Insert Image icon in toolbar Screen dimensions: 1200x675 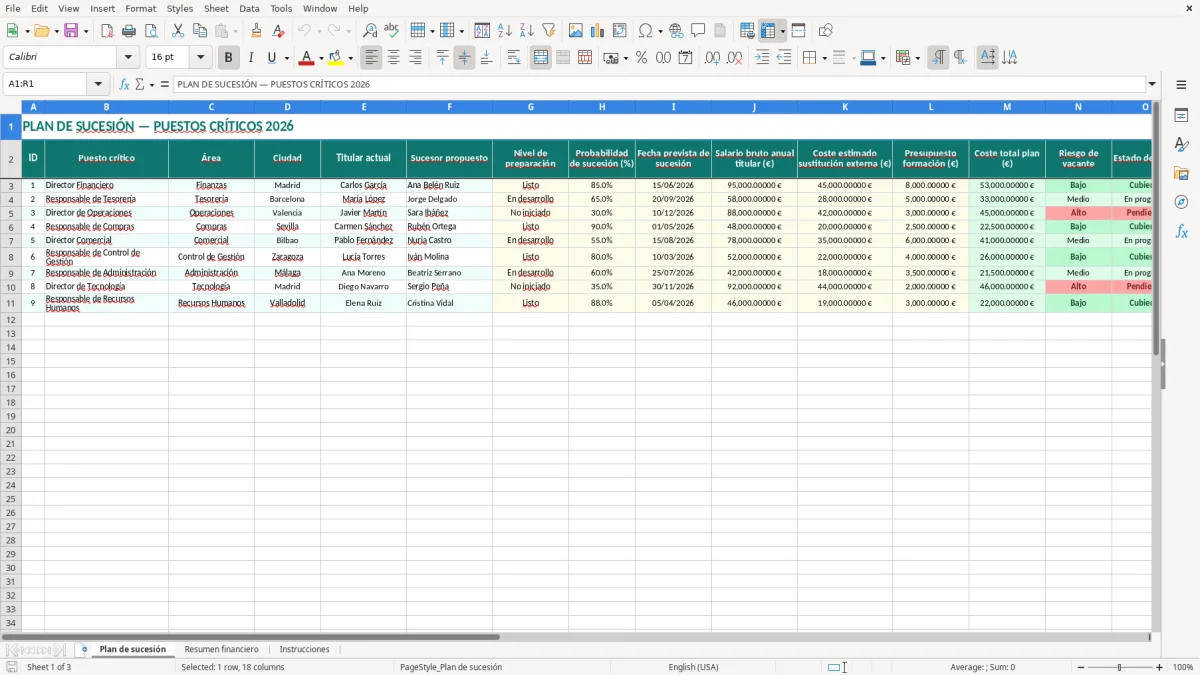(x=576, y=31)
